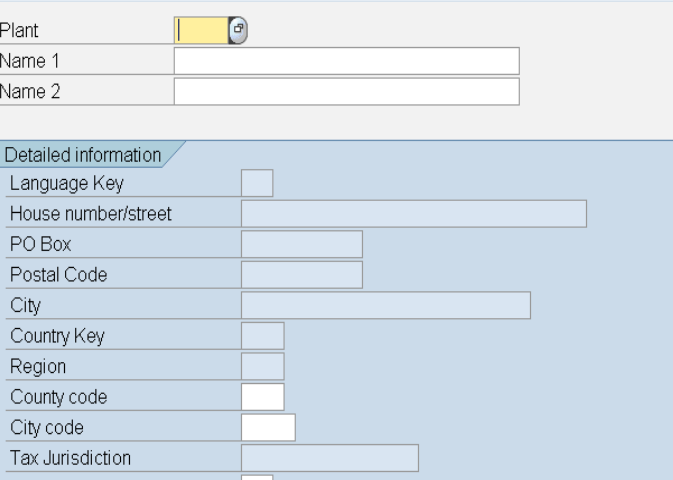This screenshot has height=480, width=673.
Task: Click the Tax Jurisdiction field
Action: tap(330, 458)
